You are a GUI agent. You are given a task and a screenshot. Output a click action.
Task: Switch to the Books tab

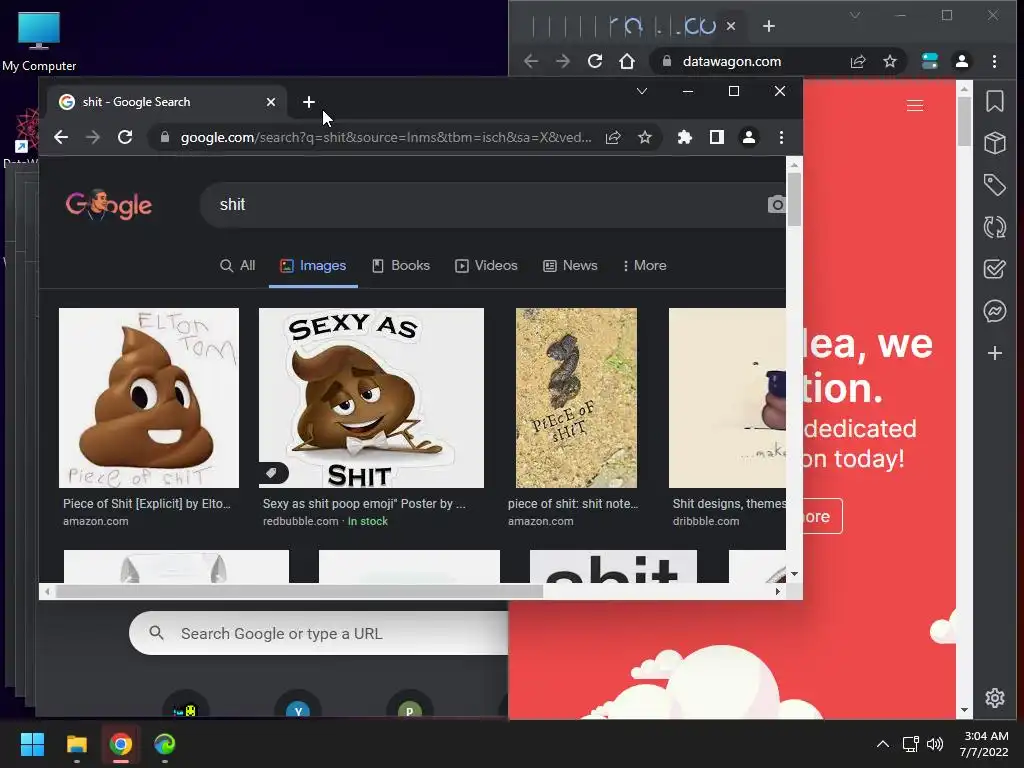[x=401, y=265]
